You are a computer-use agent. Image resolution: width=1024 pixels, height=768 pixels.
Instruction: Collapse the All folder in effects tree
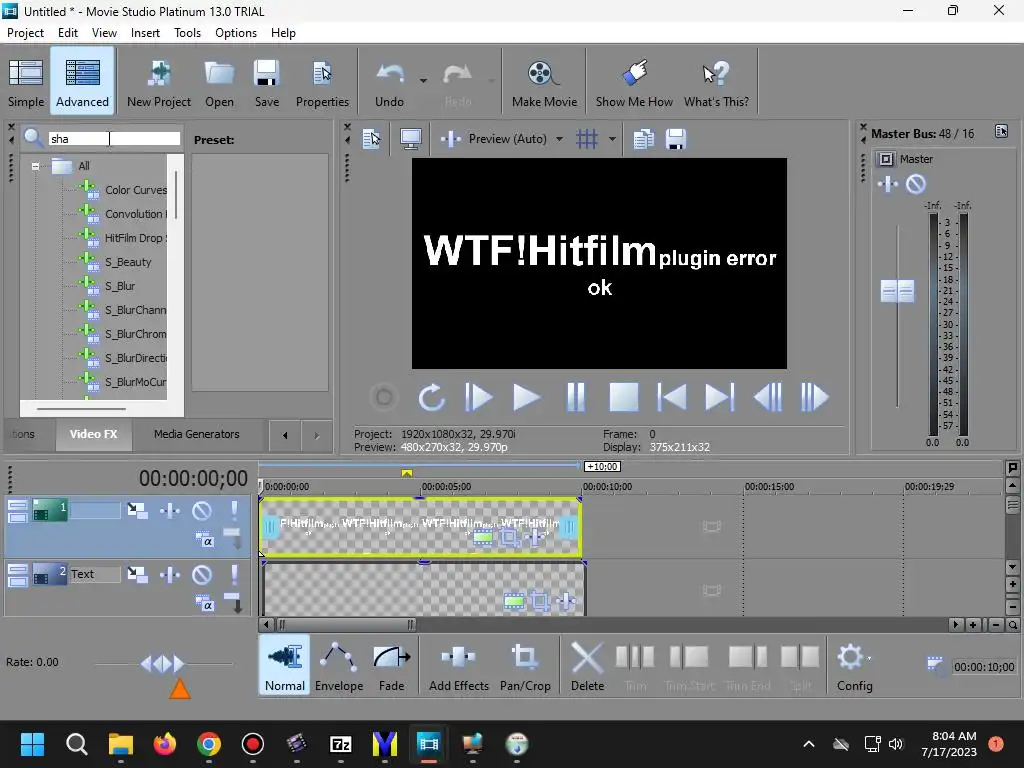35,166
